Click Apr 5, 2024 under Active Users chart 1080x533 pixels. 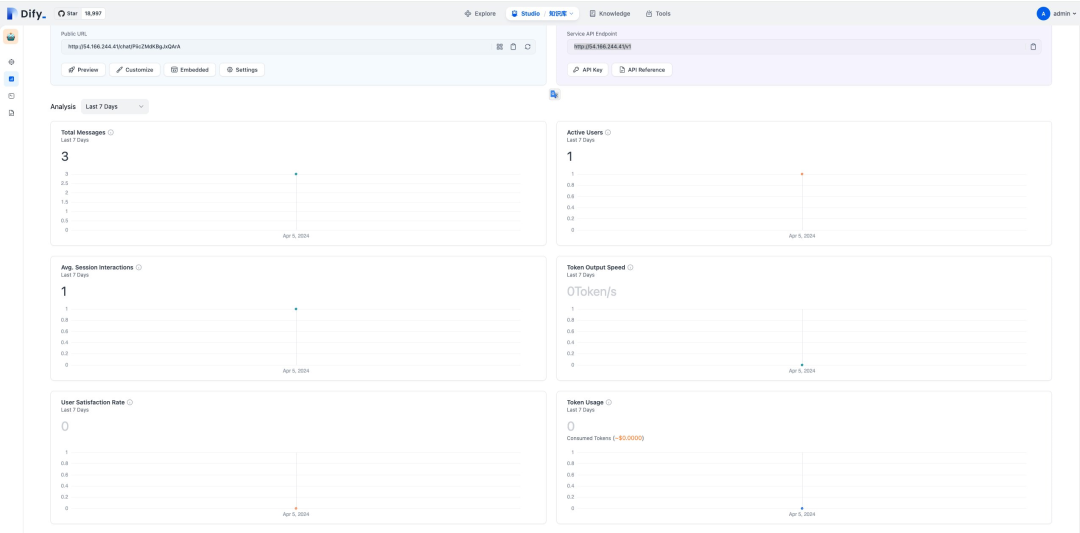click(802, 236)
